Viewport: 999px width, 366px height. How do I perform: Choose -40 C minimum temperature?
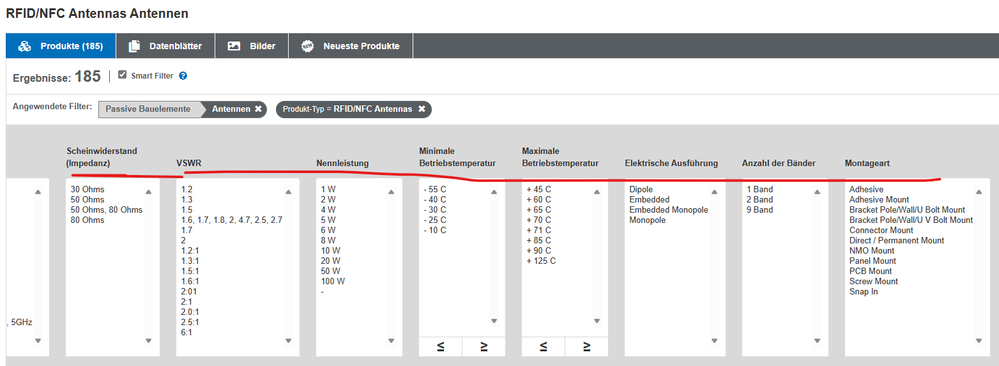435,200
